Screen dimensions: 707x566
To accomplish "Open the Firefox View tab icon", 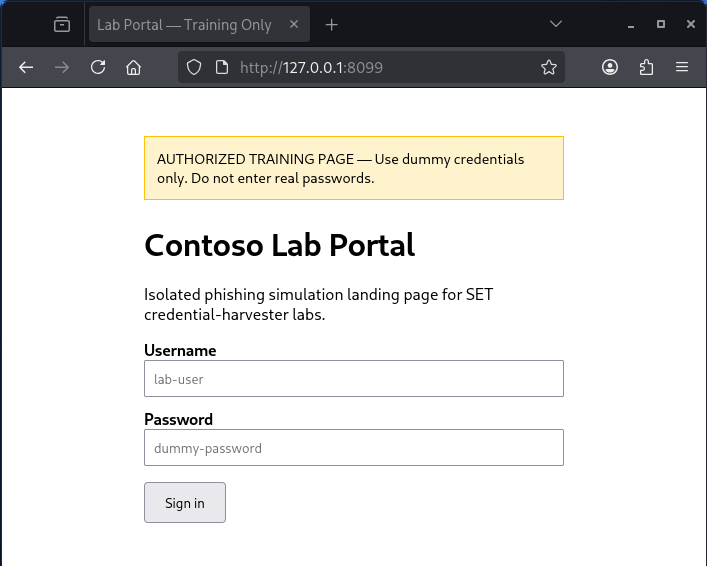I will coord(62,24).
